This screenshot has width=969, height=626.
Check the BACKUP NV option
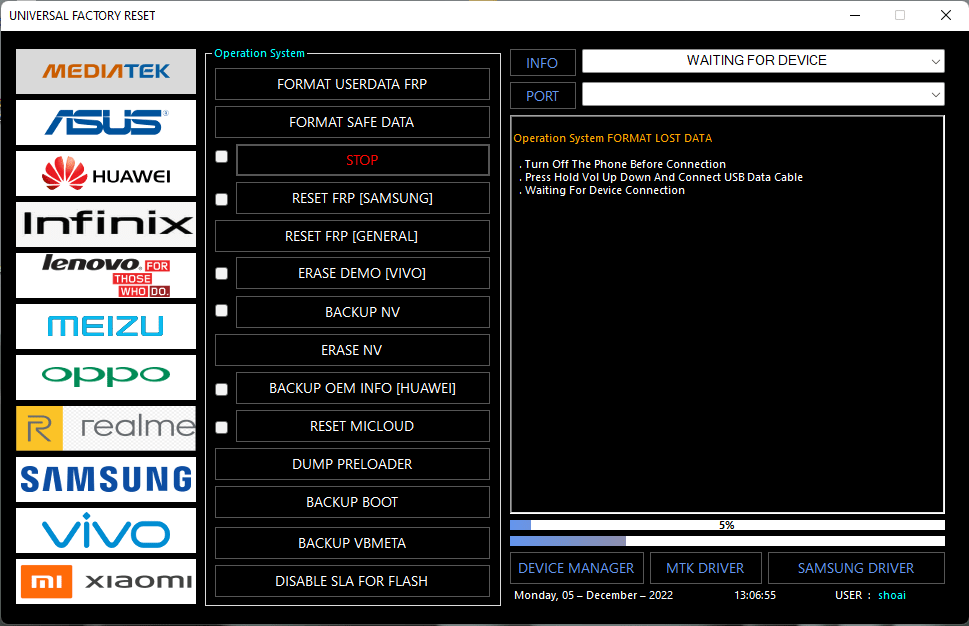[221, 311]
